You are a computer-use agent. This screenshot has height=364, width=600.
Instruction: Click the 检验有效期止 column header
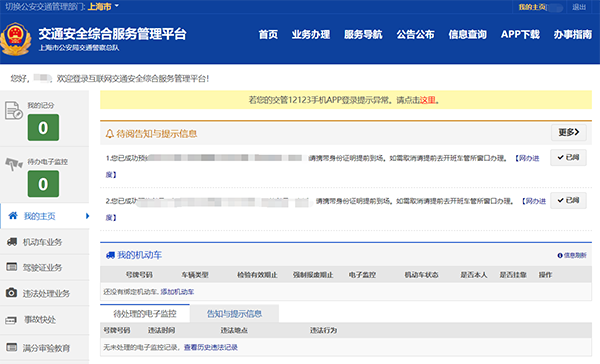click(x=257, y=274)
